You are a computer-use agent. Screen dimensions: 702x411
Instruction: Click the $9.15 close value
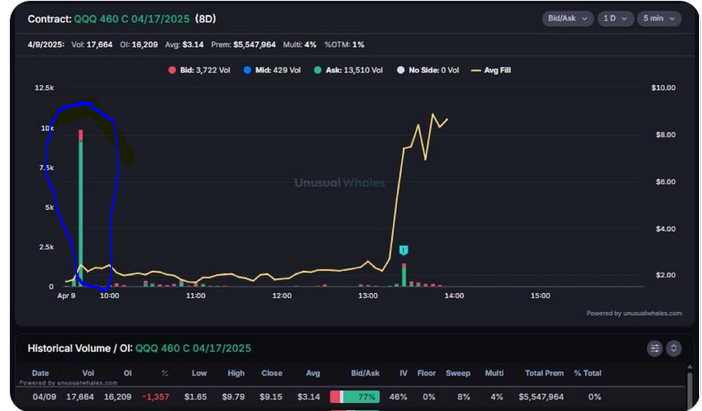(271, 397)
